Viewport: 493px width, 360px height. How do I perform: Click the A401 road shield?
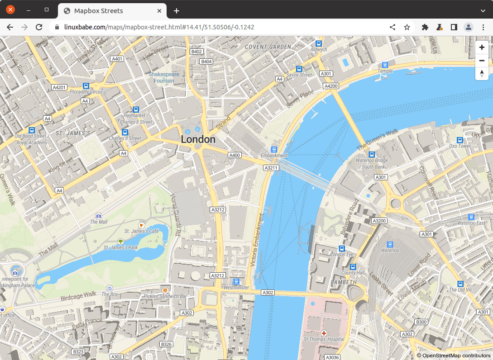click(117, 59)
